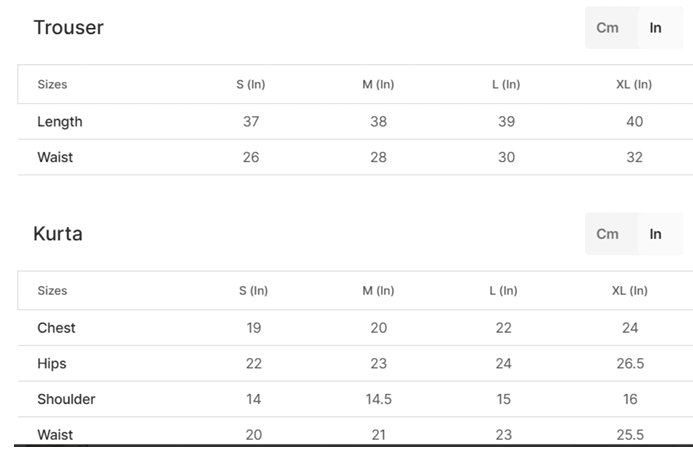Select the Waist row label in Trouser table
The image size is (693, 454).
click(x=55, y=157)
